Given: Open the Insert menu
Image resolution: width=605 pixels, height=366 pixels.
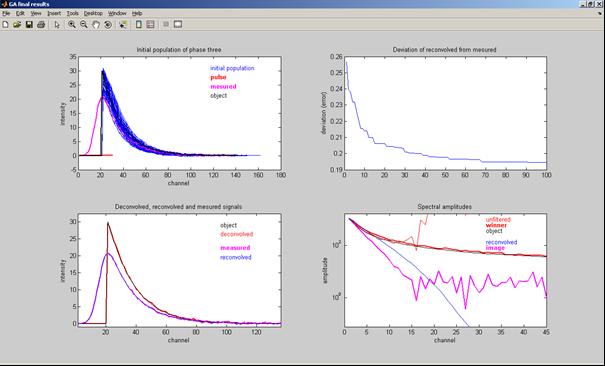Looking at the screenshot, I should click(54, 13).
